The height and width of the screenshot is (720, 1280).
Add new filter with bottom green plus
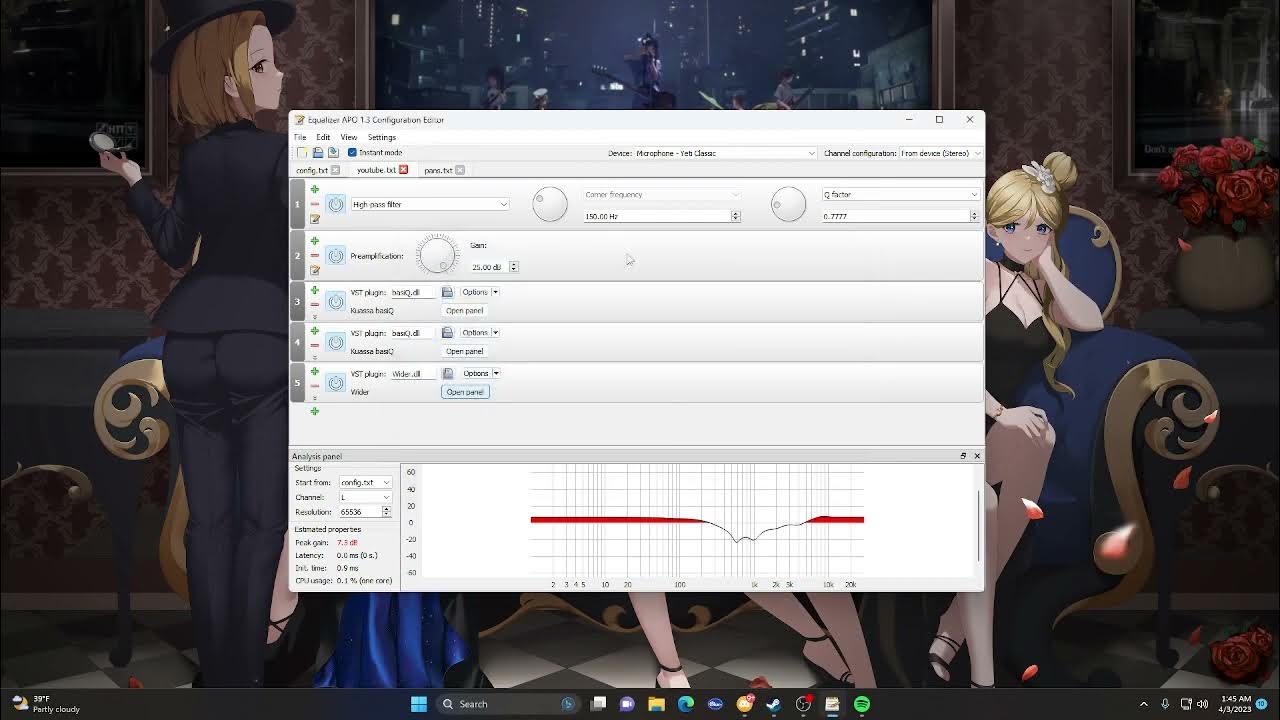point(315,411)
